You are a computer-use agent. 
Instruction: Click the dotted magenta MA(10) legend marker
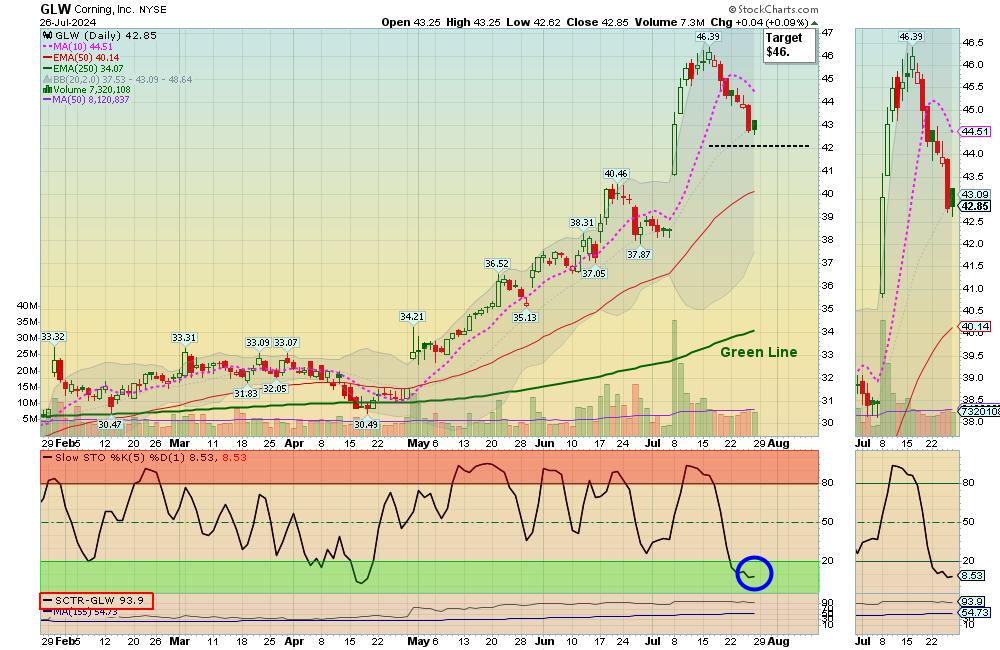click(47, 47)
